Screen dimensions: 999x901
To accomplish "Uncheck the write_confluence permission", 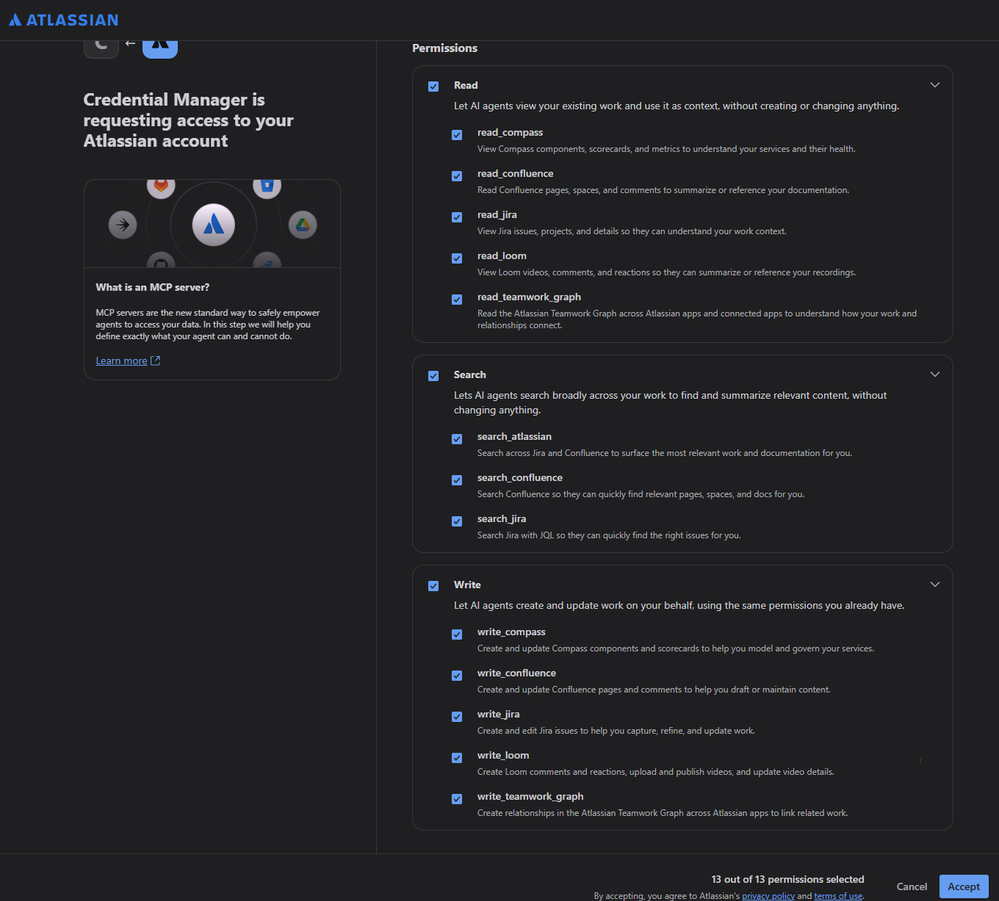I will pyautogui.click(x=457, y=675).
